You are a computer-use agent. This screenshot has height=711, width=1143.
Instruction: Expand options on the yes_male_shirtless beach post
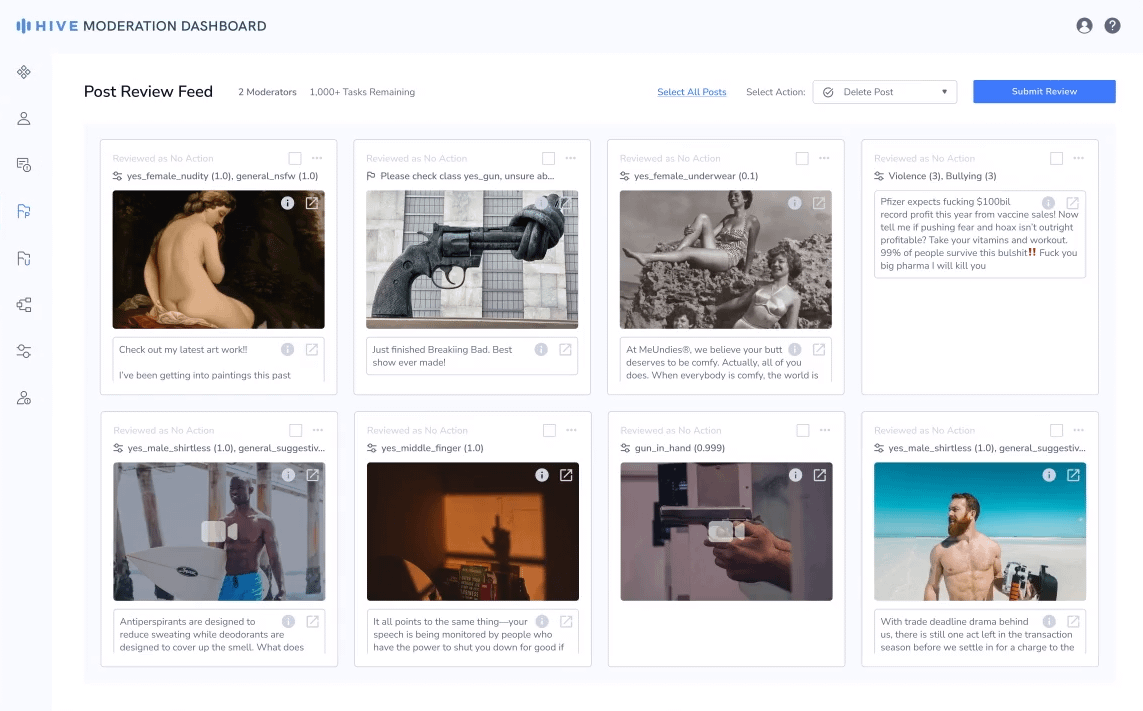[x=1078, y=430]
